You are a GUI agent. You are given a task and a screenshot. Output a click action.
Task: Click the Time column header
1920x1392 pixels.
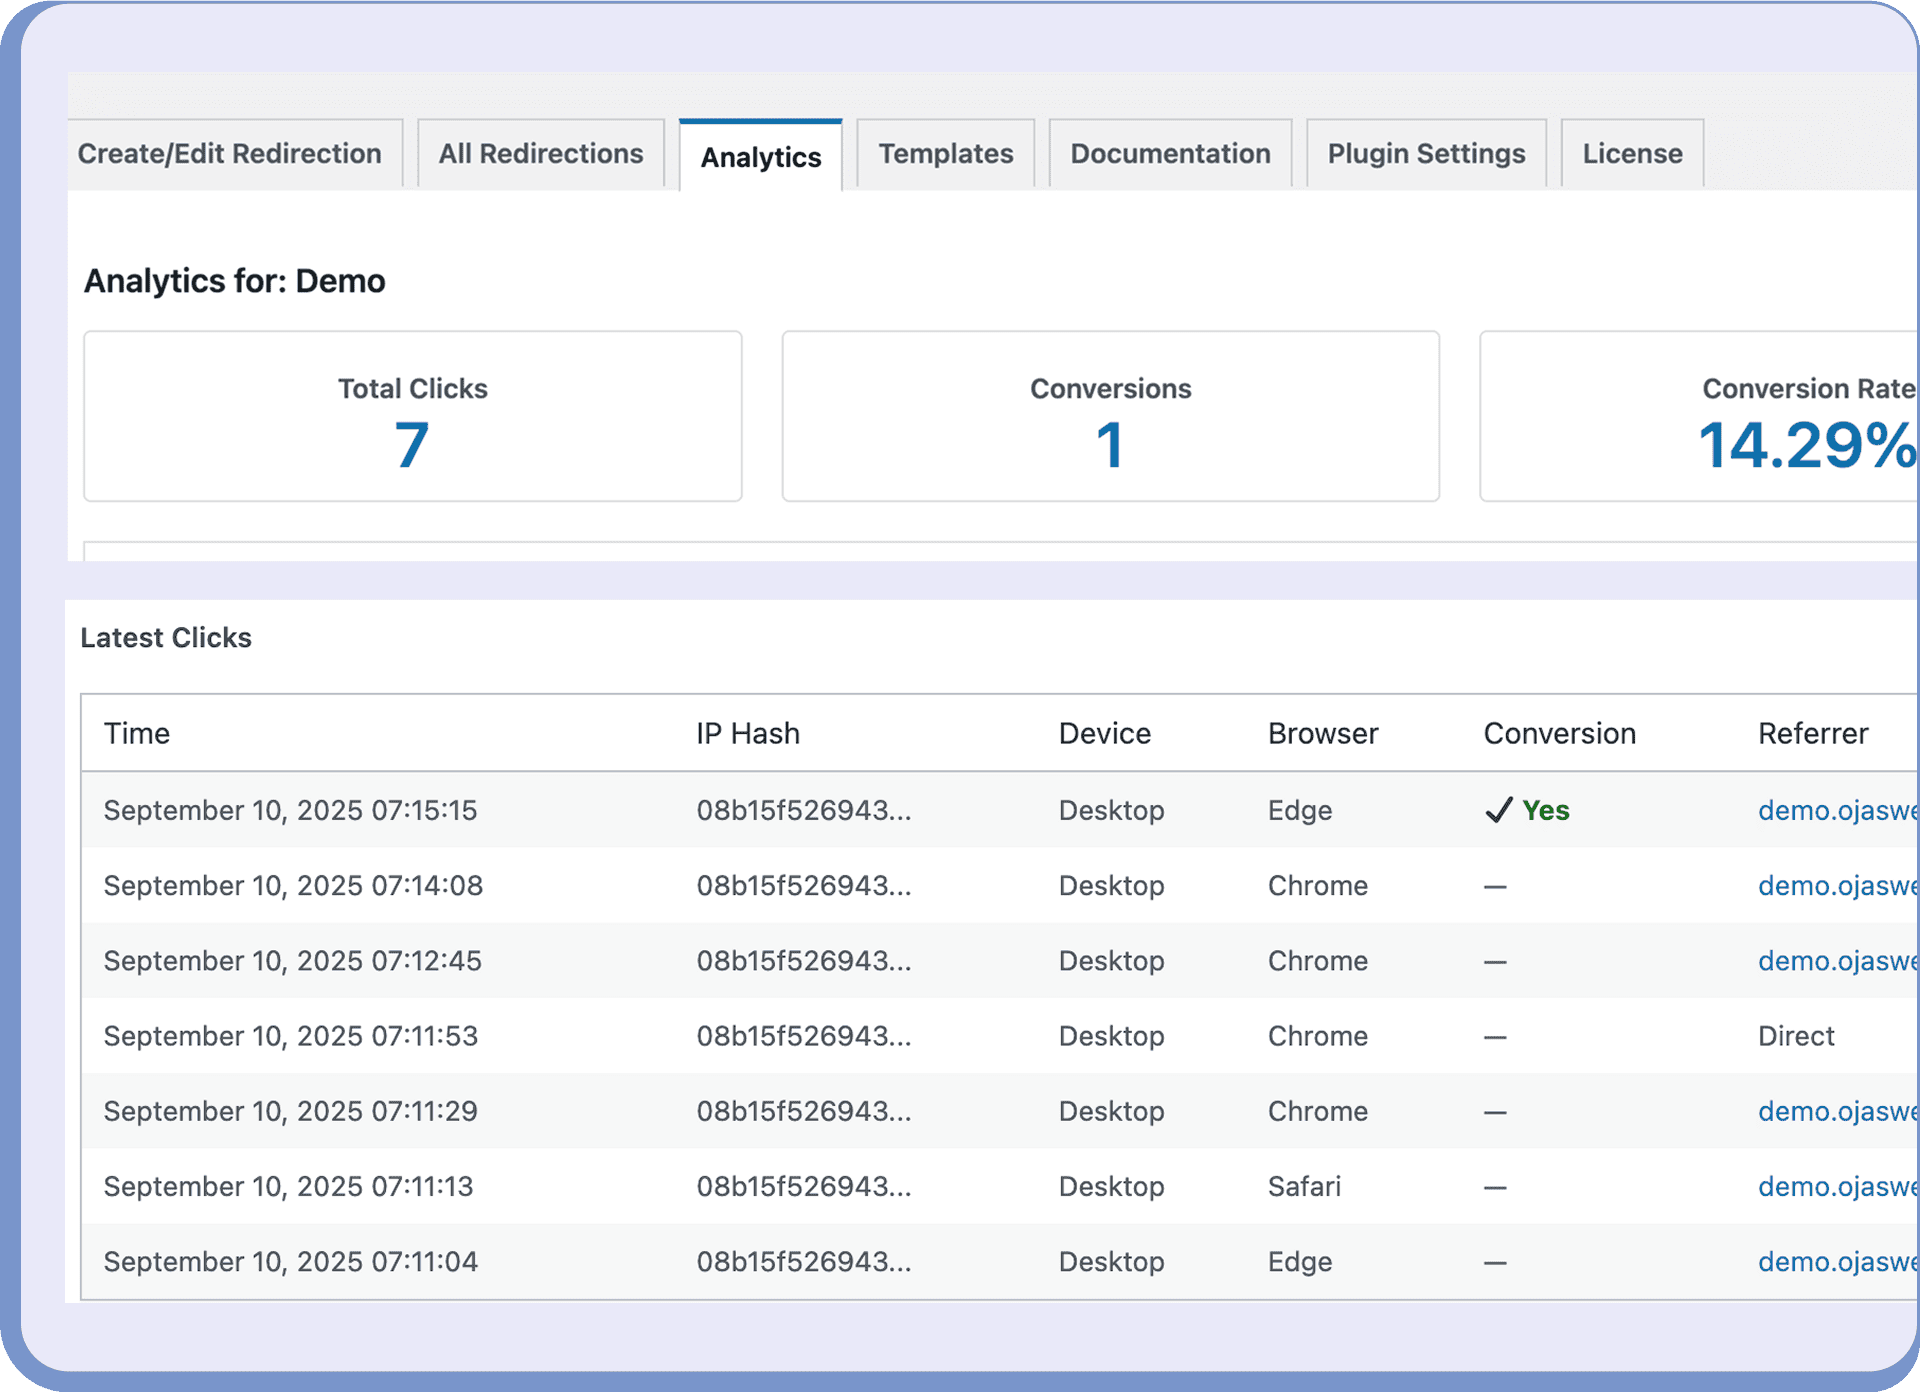pyautogui.click(x=137, y=734)
